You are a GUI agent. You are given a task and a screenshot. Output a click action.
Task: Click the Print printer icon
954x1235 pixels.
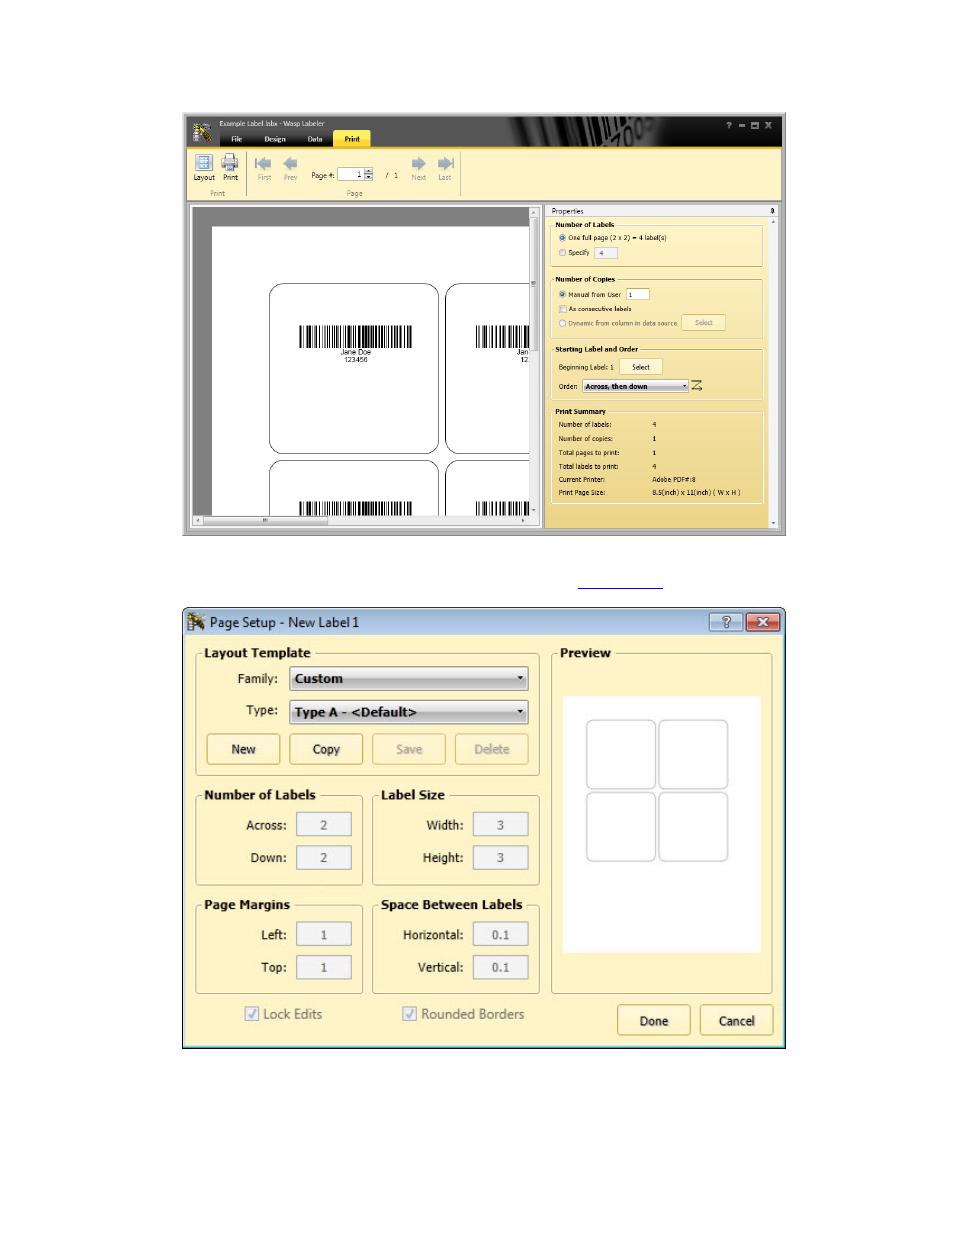[230, 167]
